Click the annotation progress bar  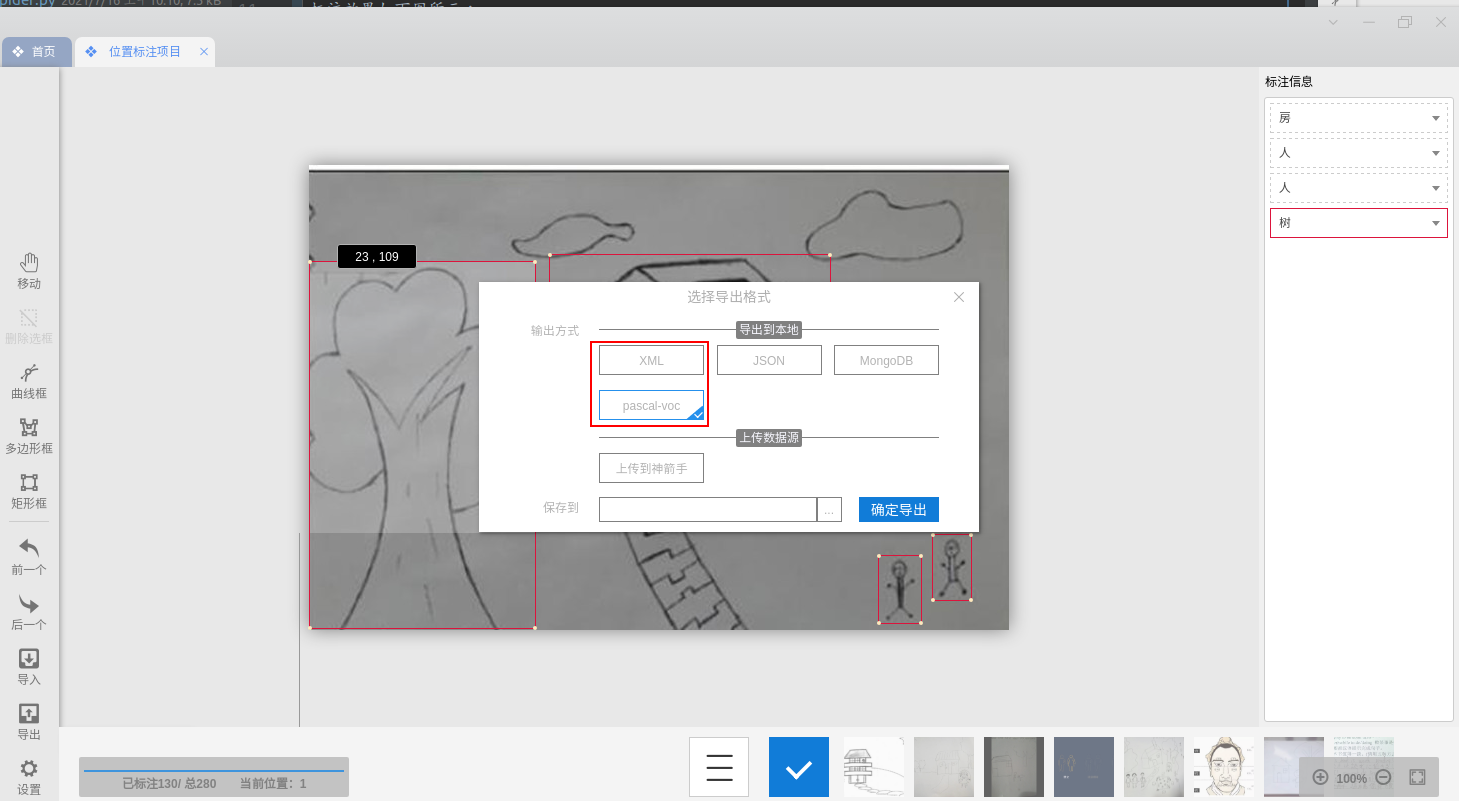point(214,770)
